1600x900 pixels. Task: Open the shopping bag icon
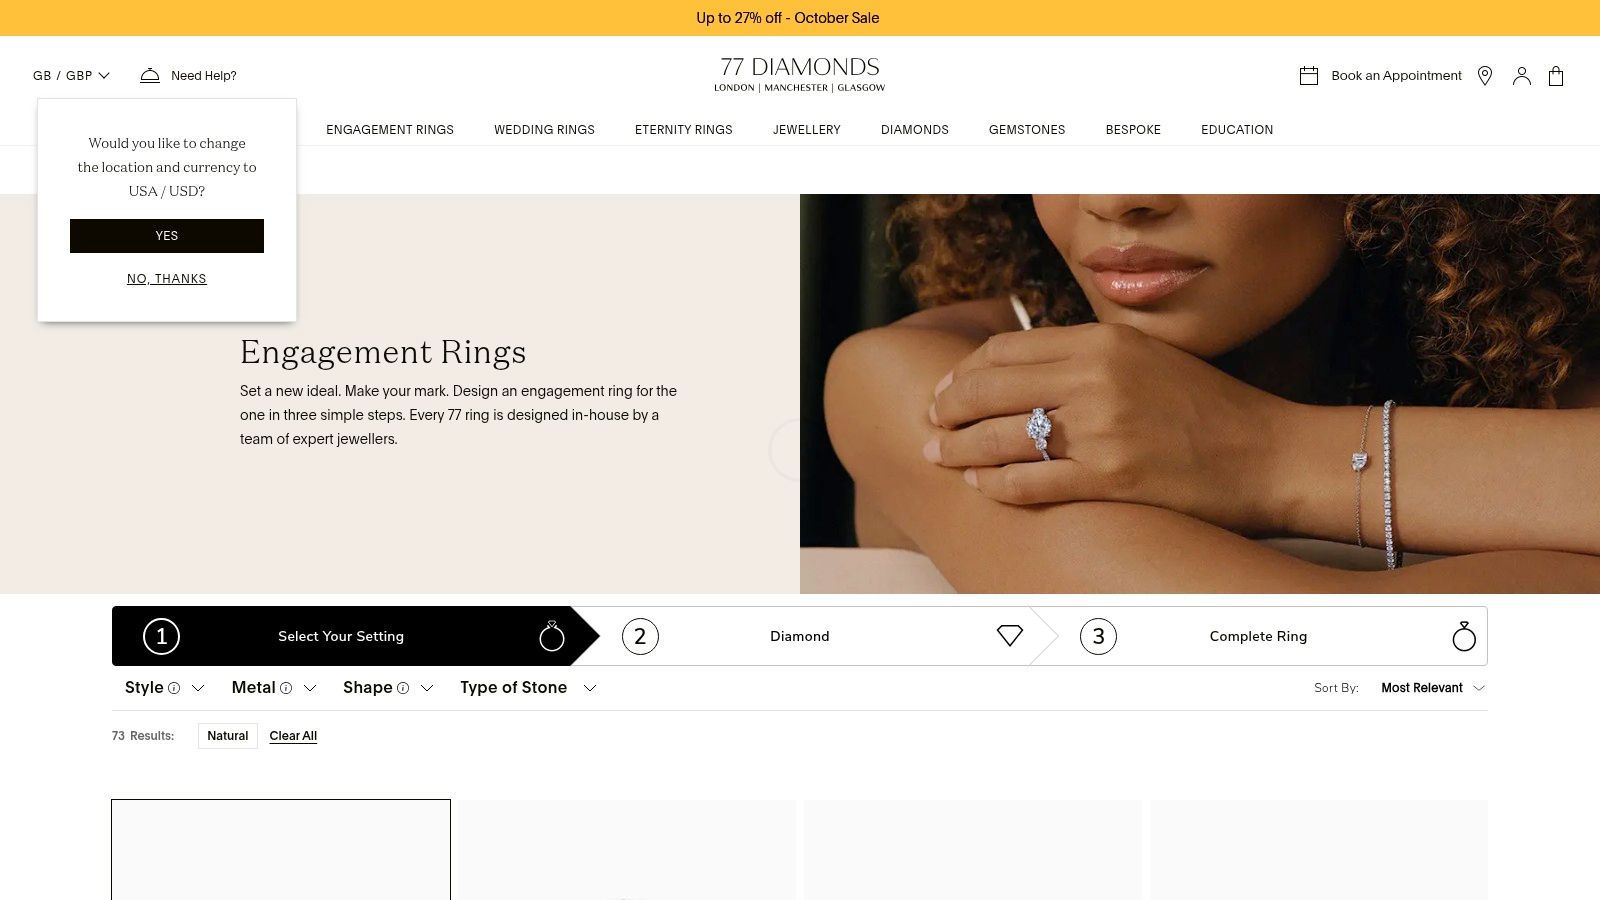(1556, 76)
